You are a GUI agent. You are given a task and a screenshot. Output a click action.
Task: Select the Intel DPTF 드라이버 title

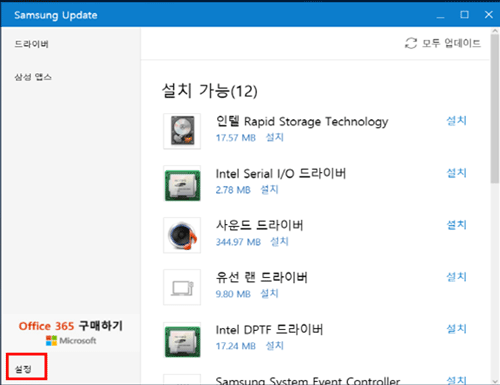click(x=269, y=330)
